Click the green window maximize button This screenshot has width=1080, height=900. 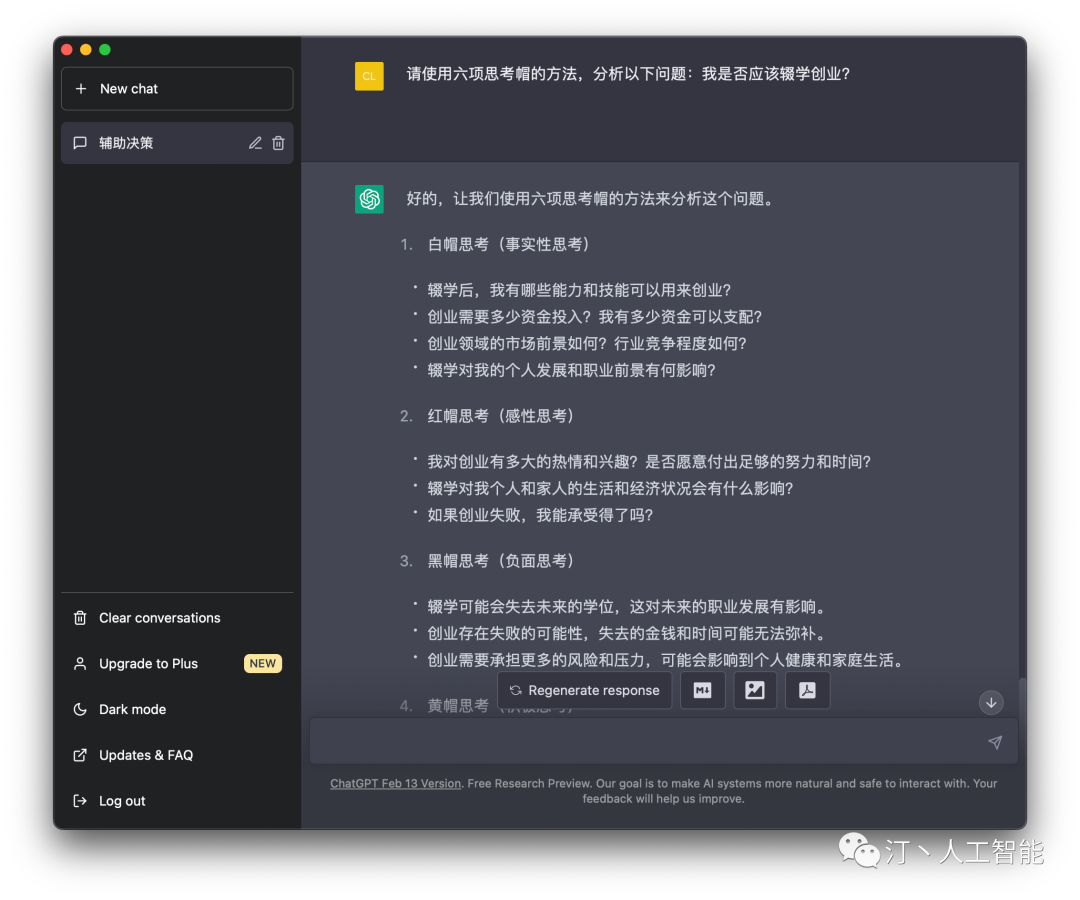coord(105,50)
